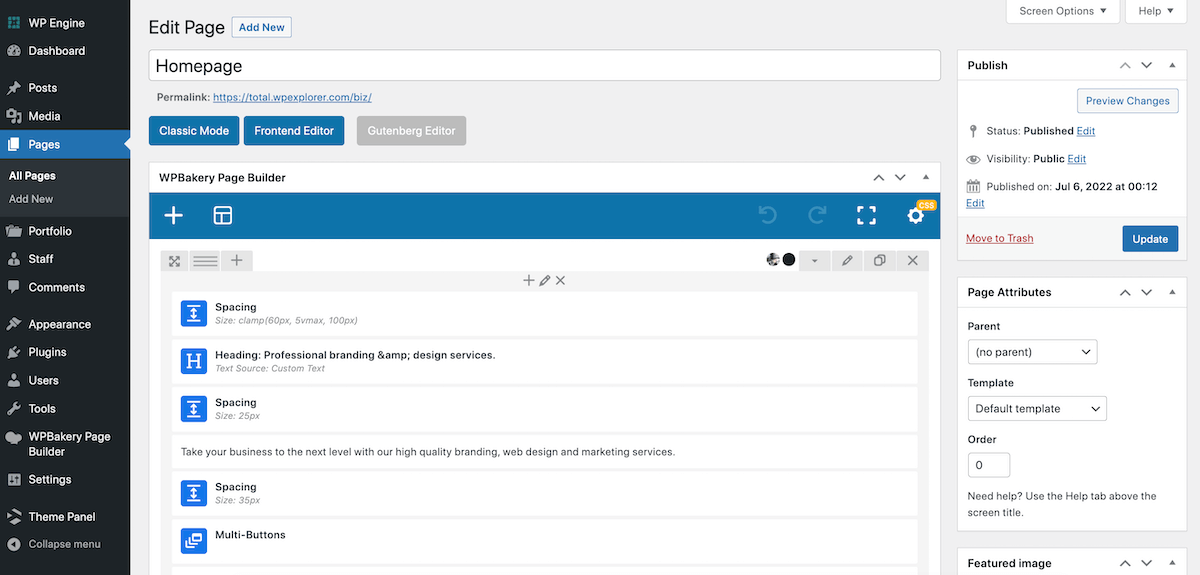Open page settings gear with CSS badge
Screen dimensions: 1200x575
click(915, 215)
